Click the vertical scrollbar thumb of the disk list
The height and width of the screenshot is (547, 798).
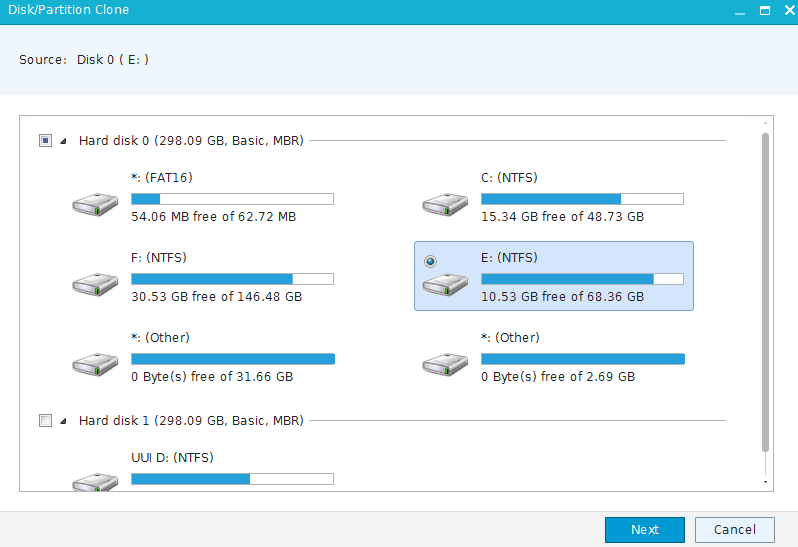(765, 292)
